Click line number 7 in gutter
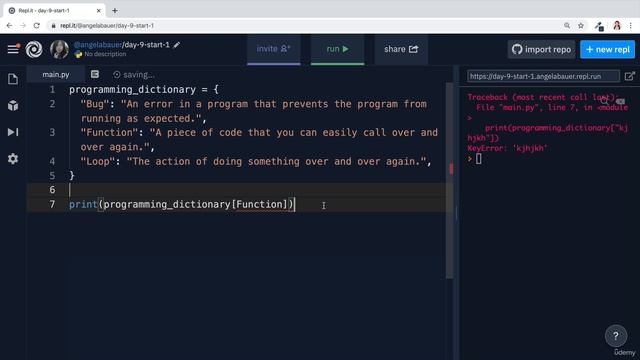Image resolution: width=640 pixels, height=360 pixels. (x=52, y=204)
